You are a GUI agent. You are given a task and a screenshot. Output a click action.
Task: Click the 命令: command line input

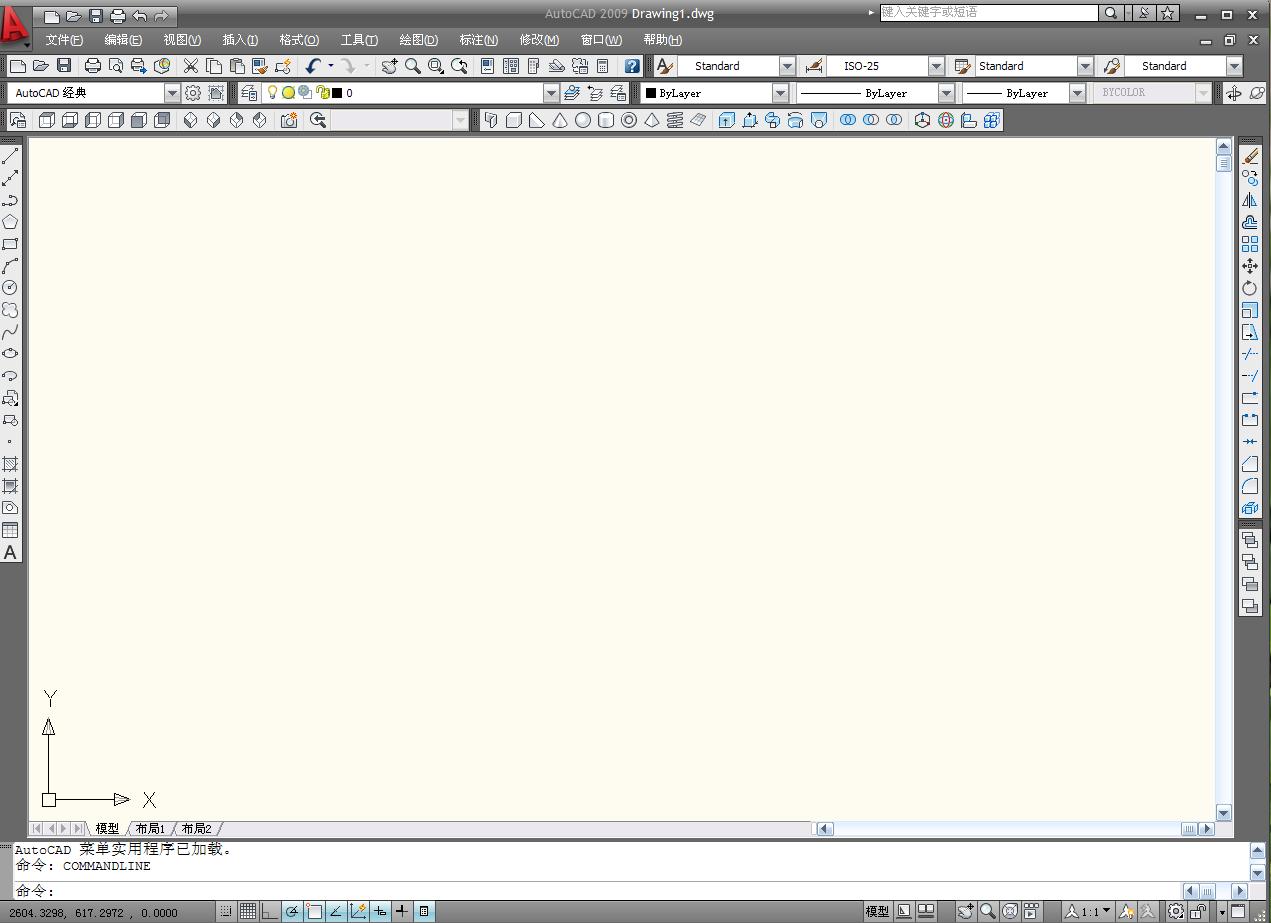[600, 891]
